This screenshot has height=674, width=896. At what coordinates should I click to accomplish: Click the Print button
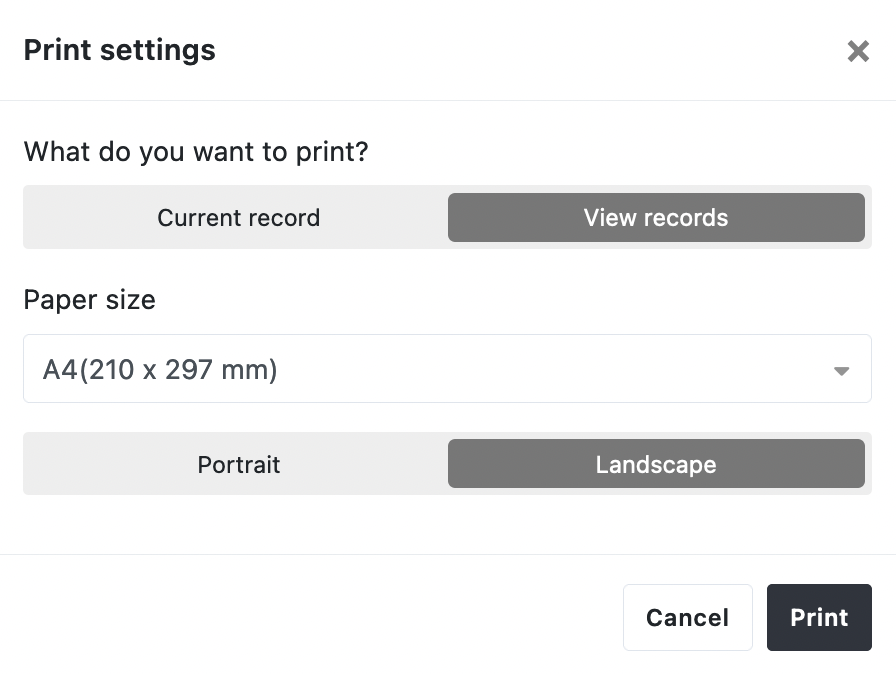pos(819,618)
